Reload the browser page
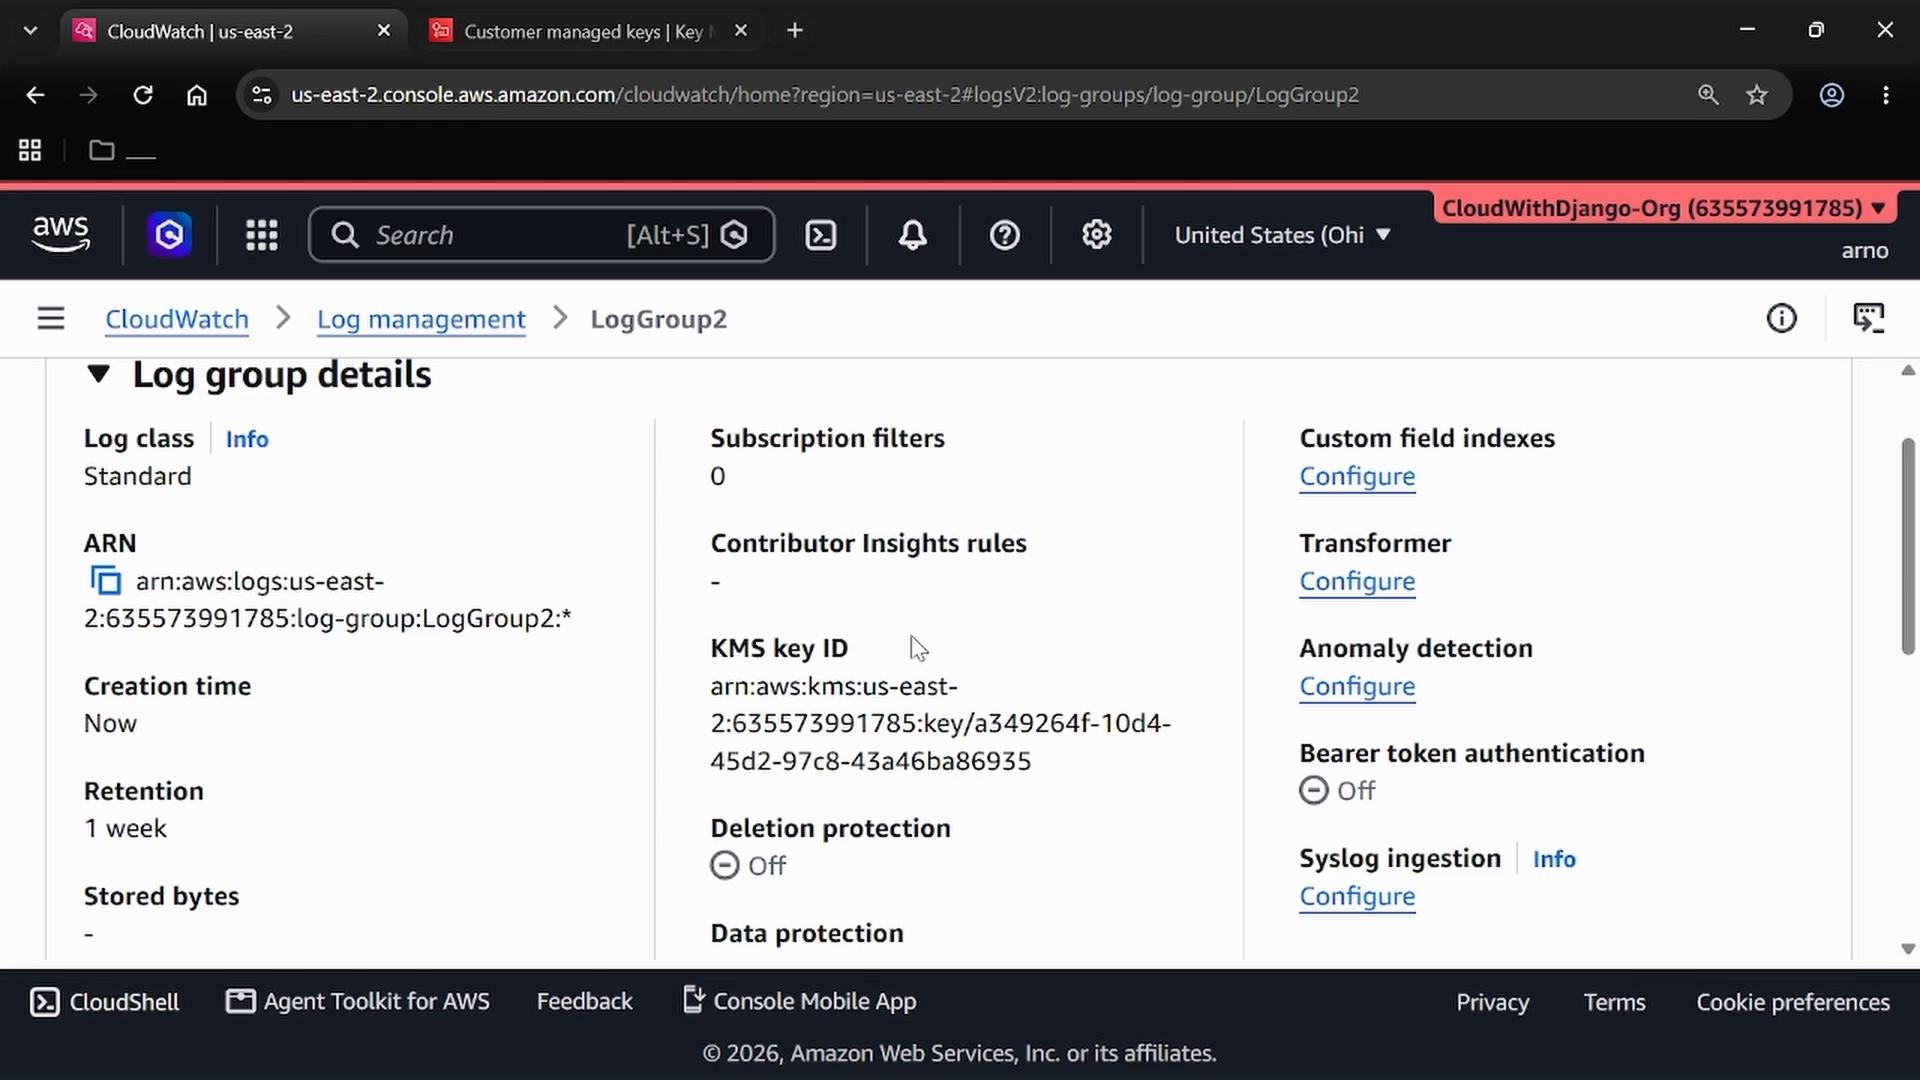This screenshot has height=1080, width=1920. pos(143,95)
